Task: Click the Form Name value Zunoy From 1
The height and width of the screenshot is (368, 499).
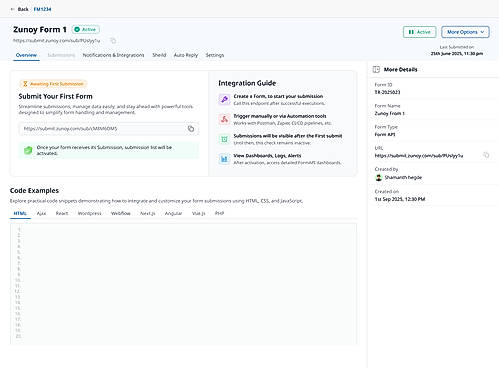Action: pos(390,113)
